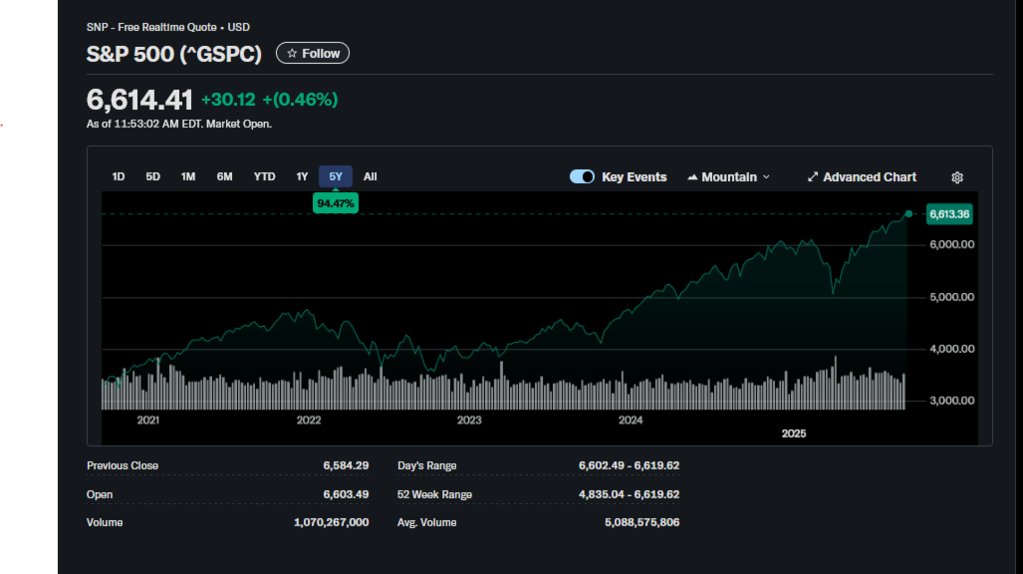This screenshot has height=574, width=1023.
Task: Toggle the Key Events switch
Action: [582, 177]
